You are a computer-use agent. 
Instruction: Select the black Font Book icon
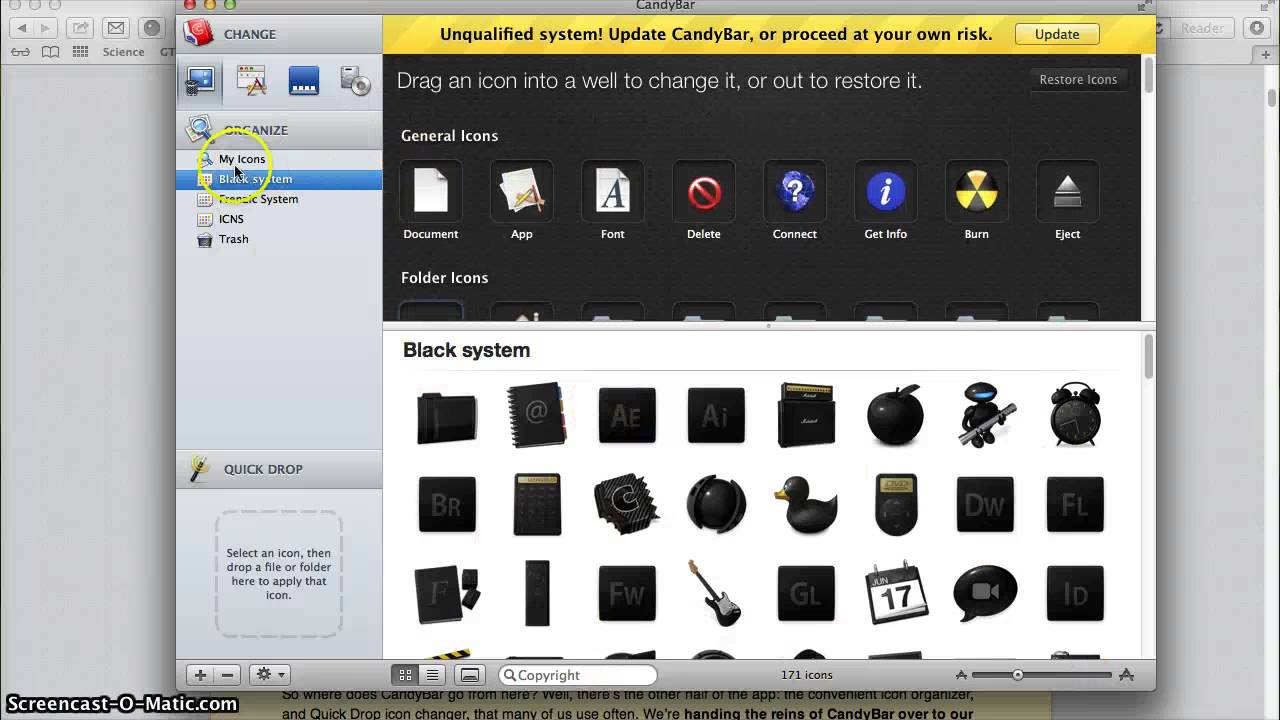click(447, 594)
